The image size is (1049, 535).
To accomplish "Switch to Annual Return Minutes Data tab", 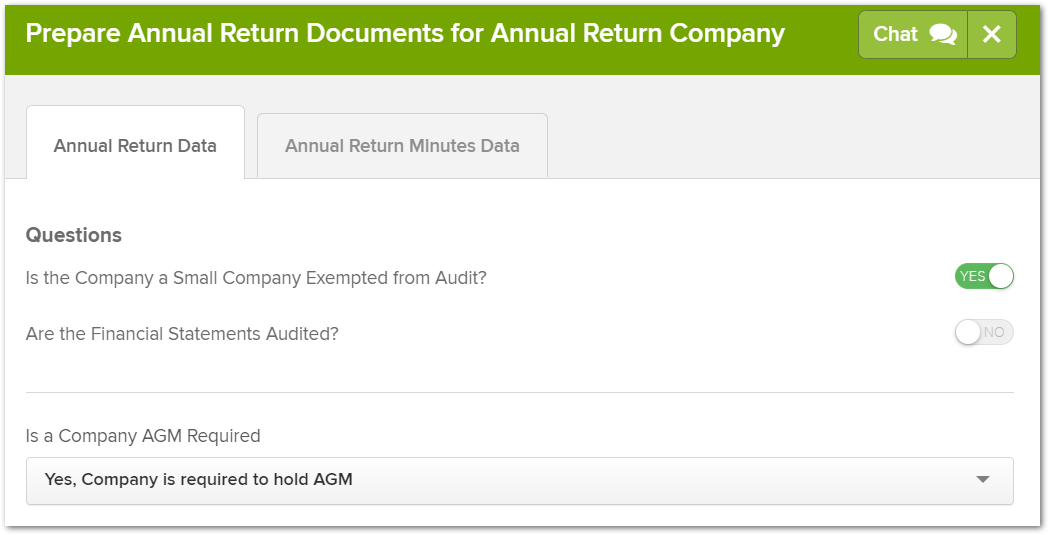I will [x=402, y=145].
